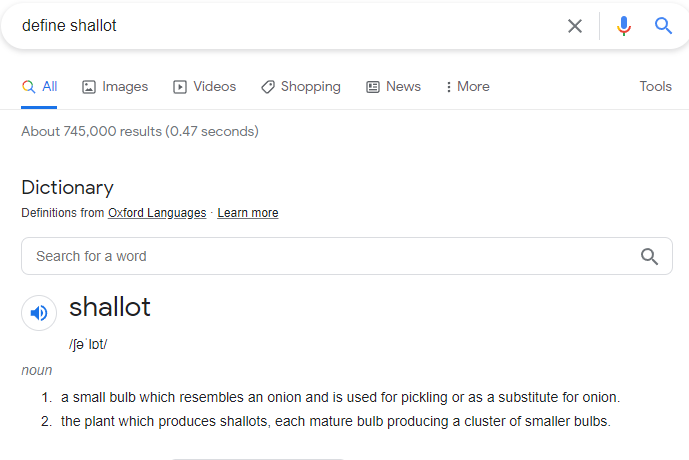Play the shallot pronunciation audio
Screen dimensions: 689x460
[x=39, y=313]
